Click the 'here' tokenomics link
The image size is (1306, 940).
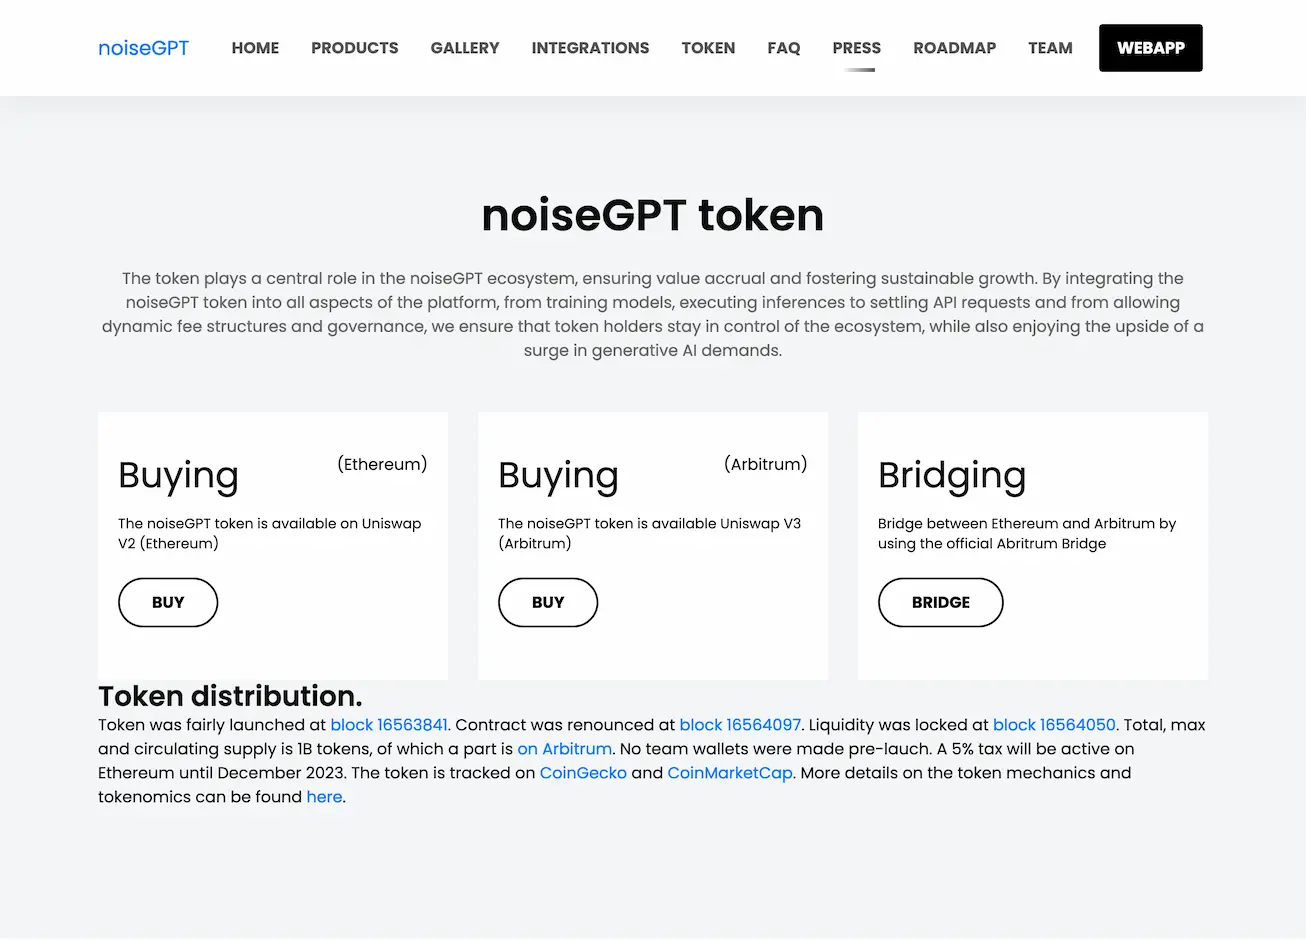[x=324, y=796]
